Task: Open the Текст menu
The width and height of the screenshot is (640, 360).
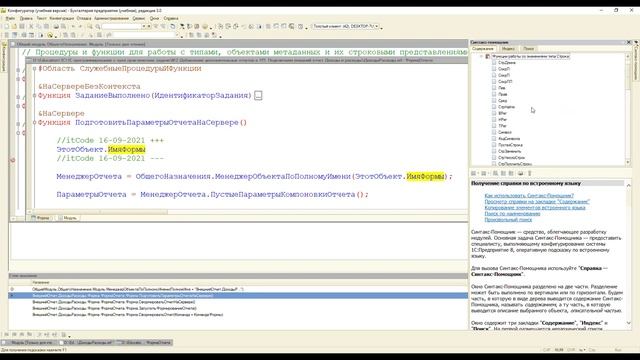Action: point(41,18)
